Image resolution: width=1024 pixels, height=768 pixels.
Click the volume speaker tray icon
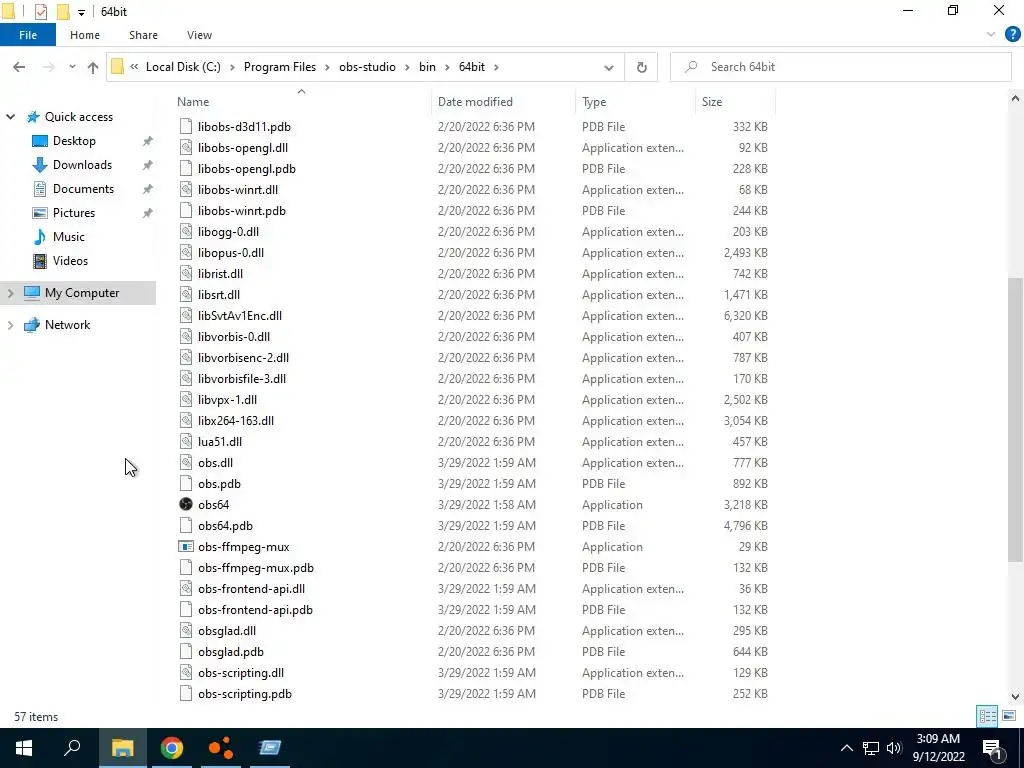[x=894, y=748]
